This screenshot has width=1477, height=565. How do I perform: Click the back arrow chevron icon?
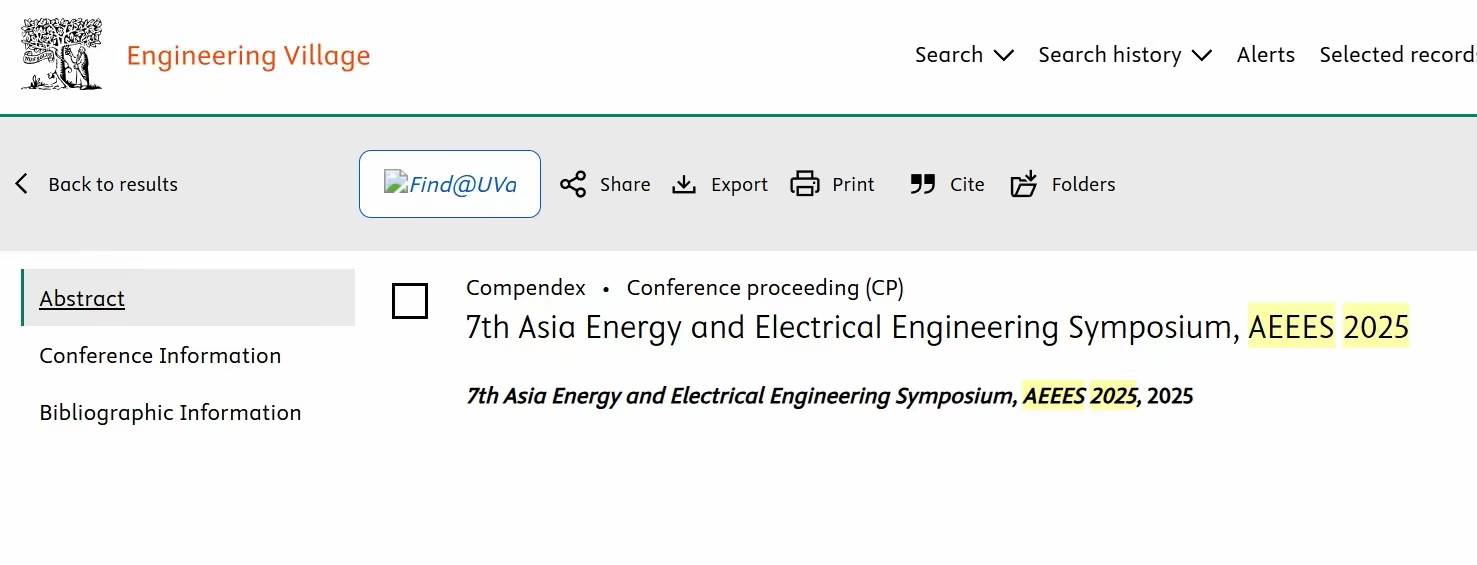[22, 184]
